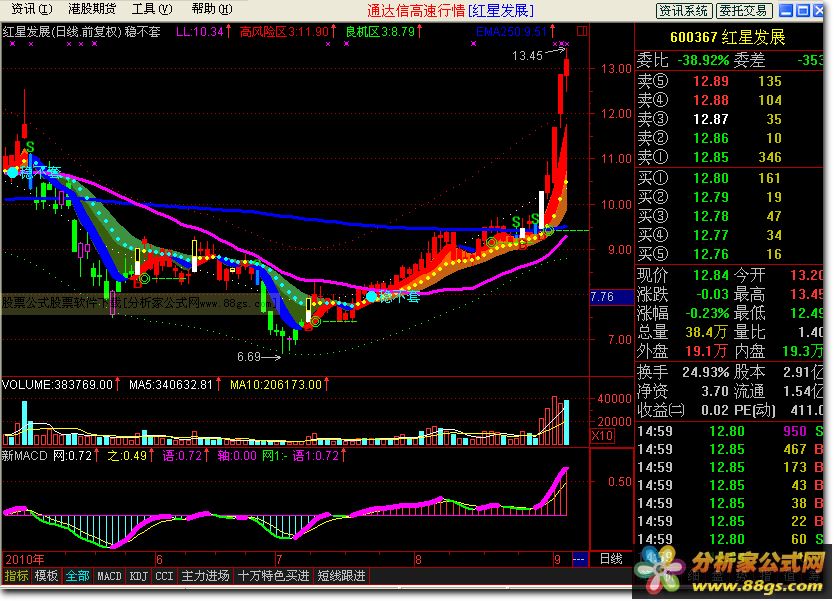The width and height of the screenshot is (834, 601).
Task: Maximize the 通达信 window
Action: [803, 10]
